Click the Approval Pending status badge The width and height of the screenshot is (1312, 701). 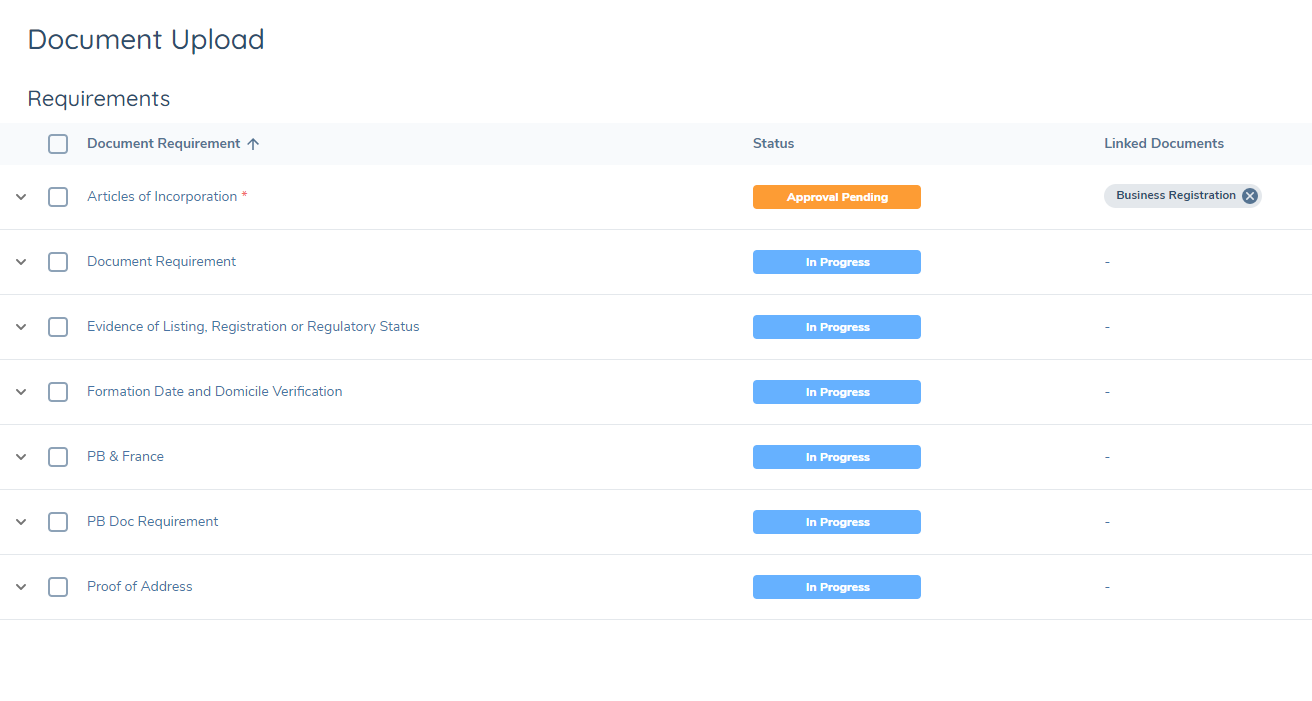(836, 197)
